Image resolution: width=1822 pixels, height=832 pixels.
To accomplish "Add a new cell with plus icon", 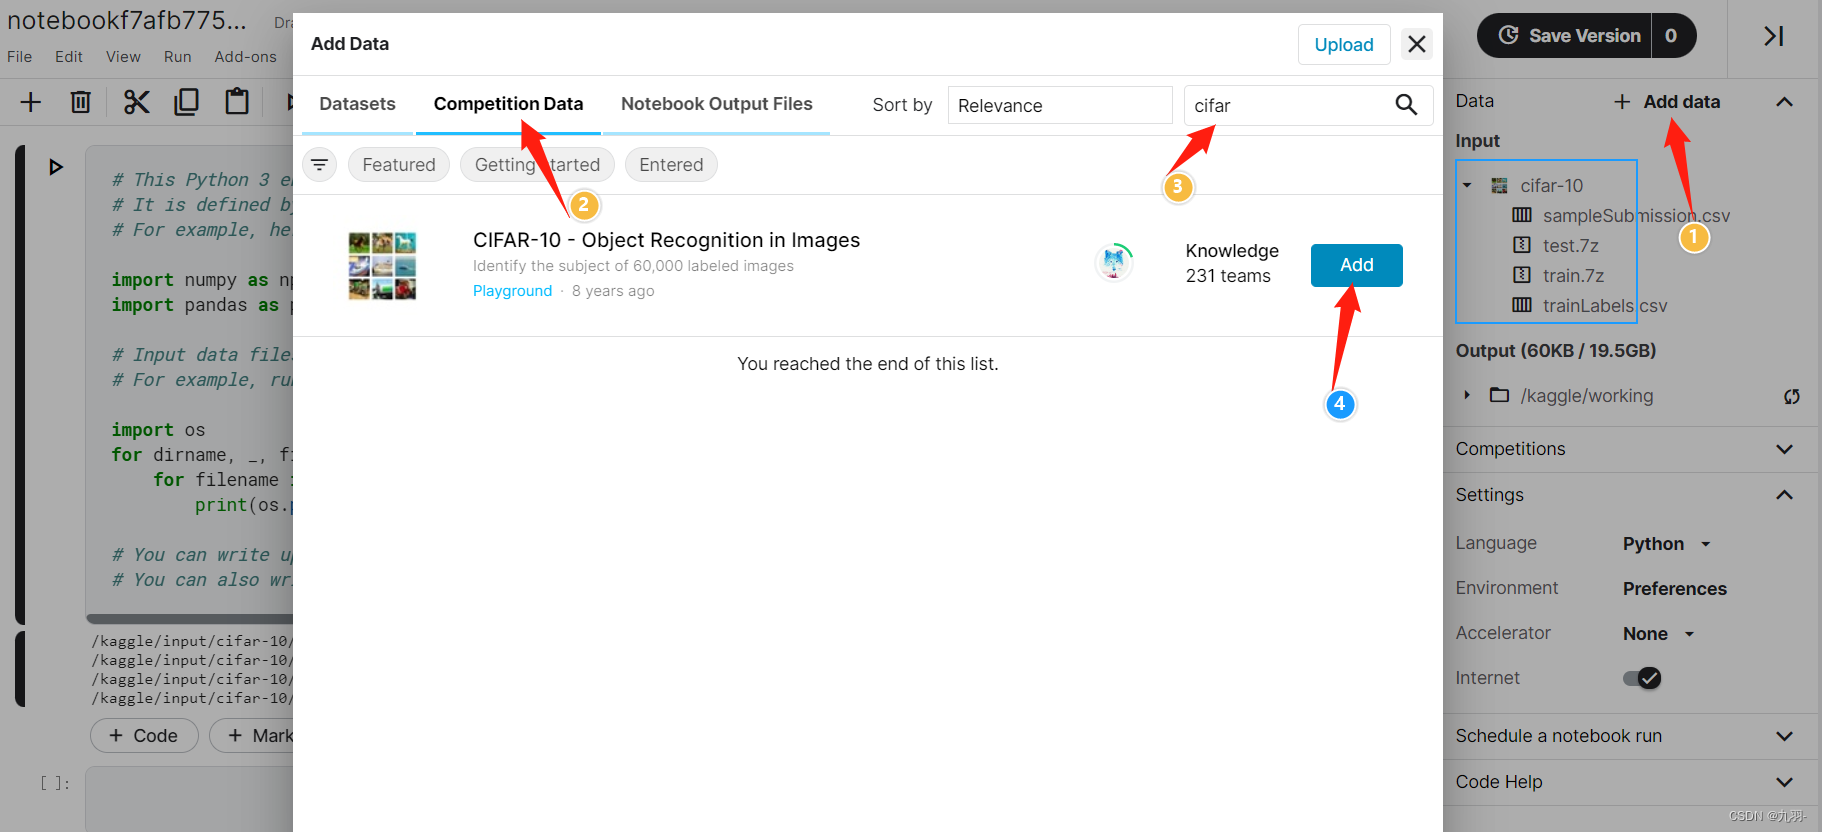I will pos(31,102).
